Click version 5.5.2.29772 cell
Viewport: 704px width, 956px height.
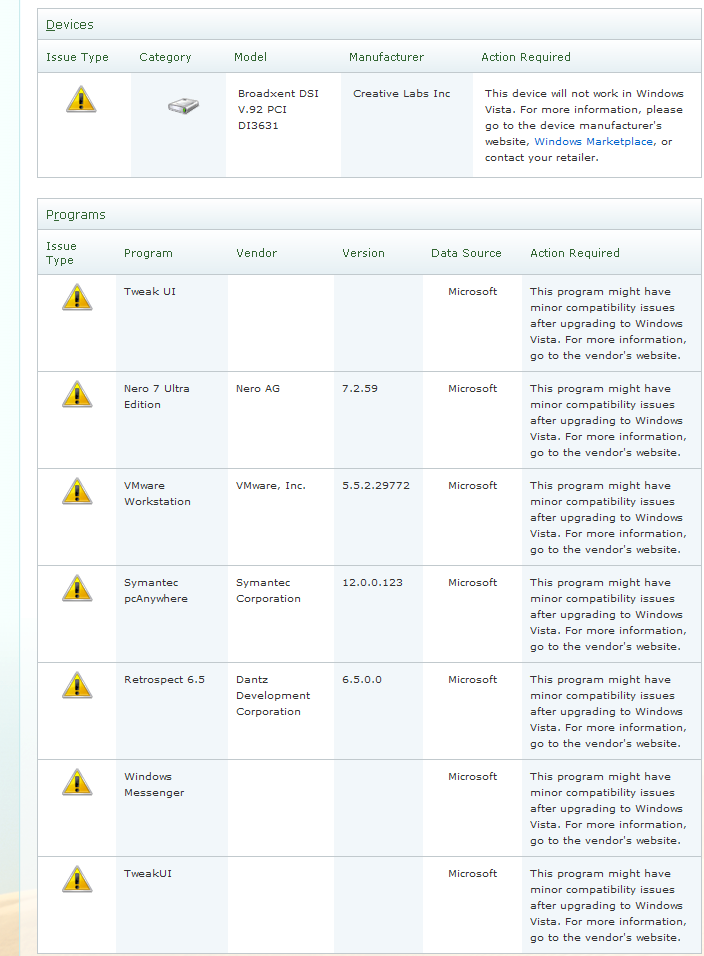pos(376,485)
